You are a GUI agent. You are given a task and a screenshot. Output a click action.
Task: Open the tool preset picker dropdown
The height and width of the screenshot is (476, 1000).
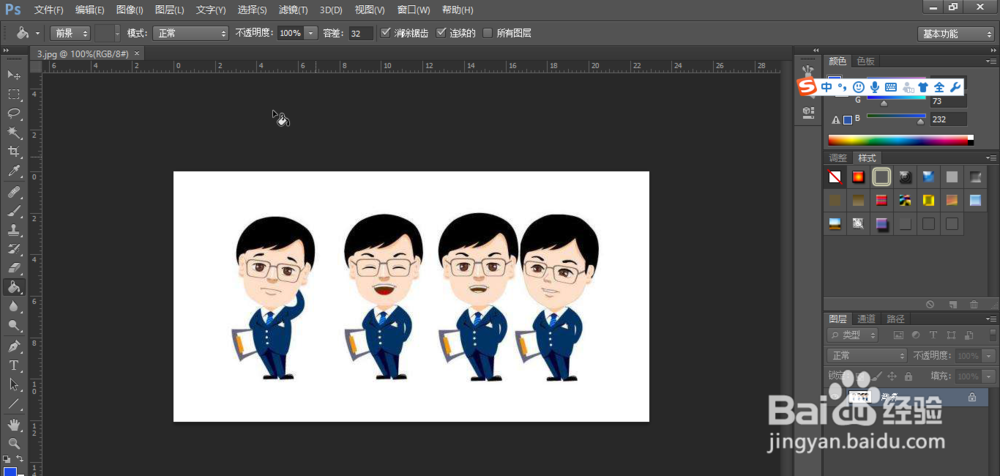coord(37,33)
